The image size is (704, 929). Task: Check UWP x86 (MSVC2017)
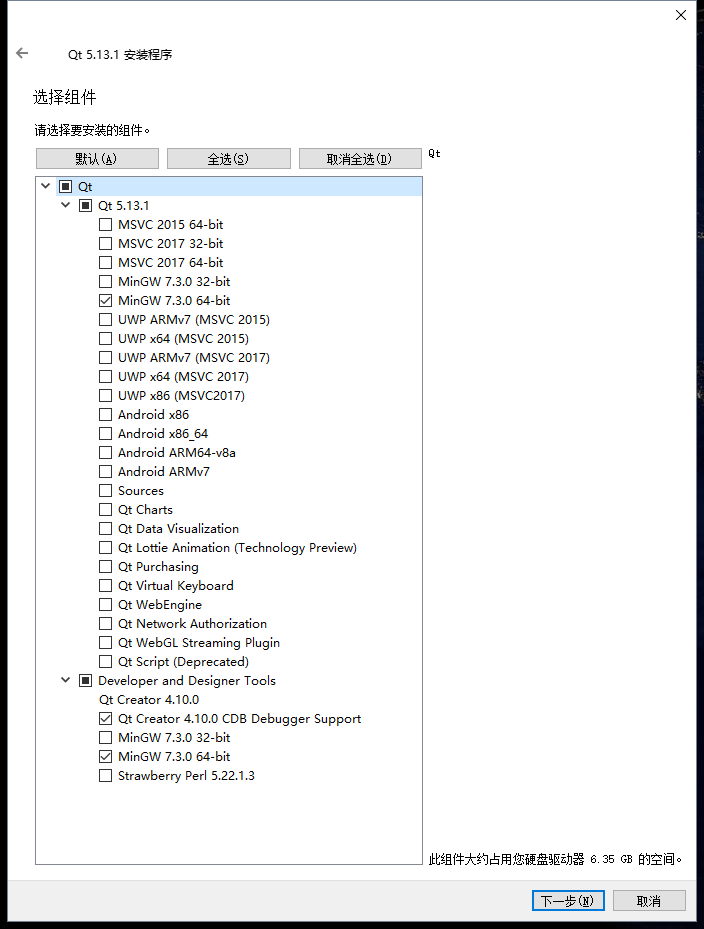point(105,395)
